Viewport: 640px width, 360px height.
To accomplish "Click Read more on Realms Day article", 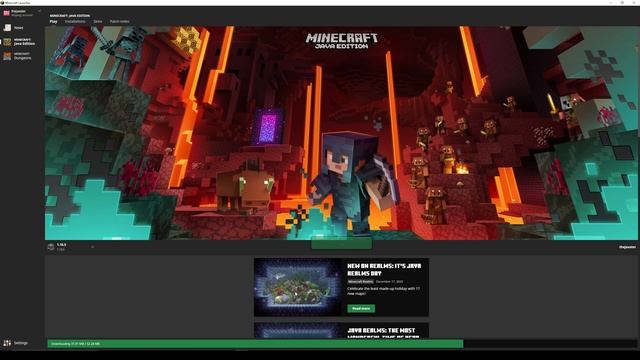I will coord(361,309).
